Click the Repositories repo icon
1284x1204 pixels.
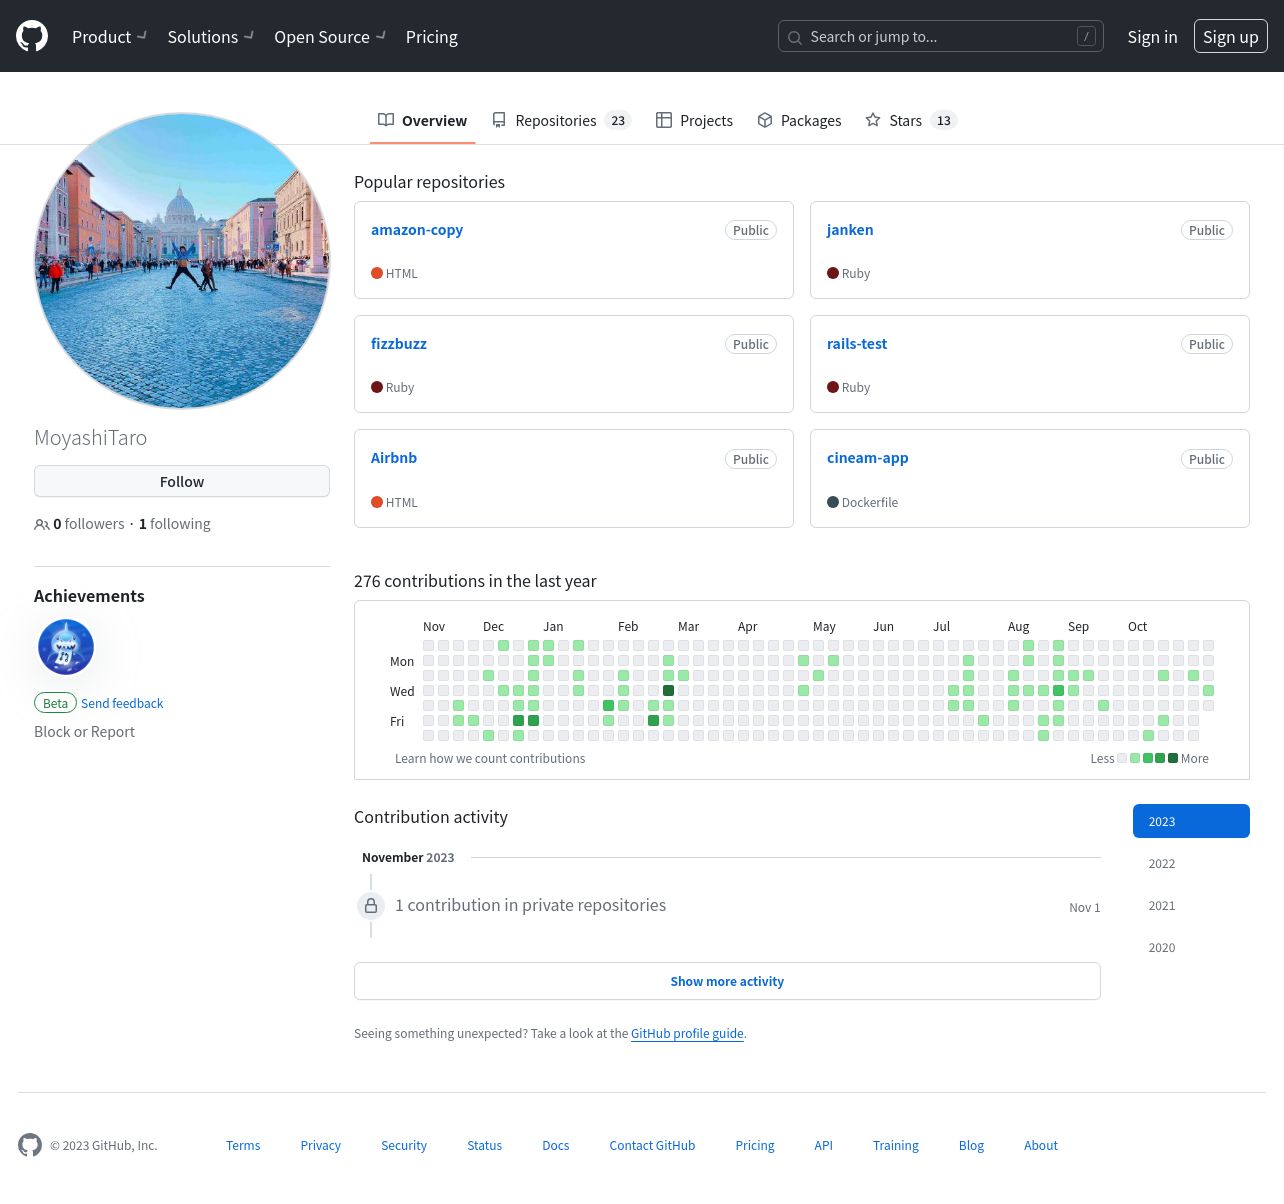pos(499,120)
